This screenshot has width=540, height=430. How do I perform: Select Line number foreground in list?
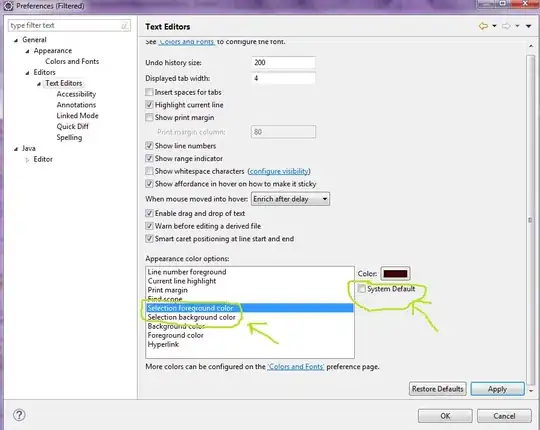tap(250, 272)
